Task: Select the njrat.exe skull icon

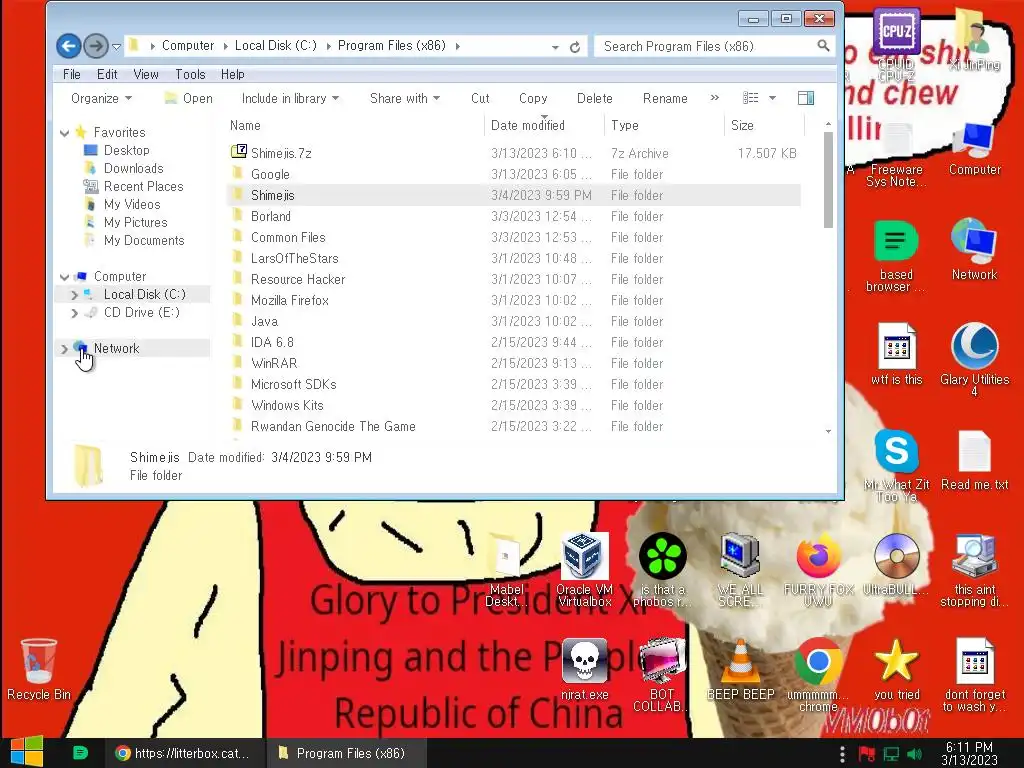Action: tap(584, 669)
